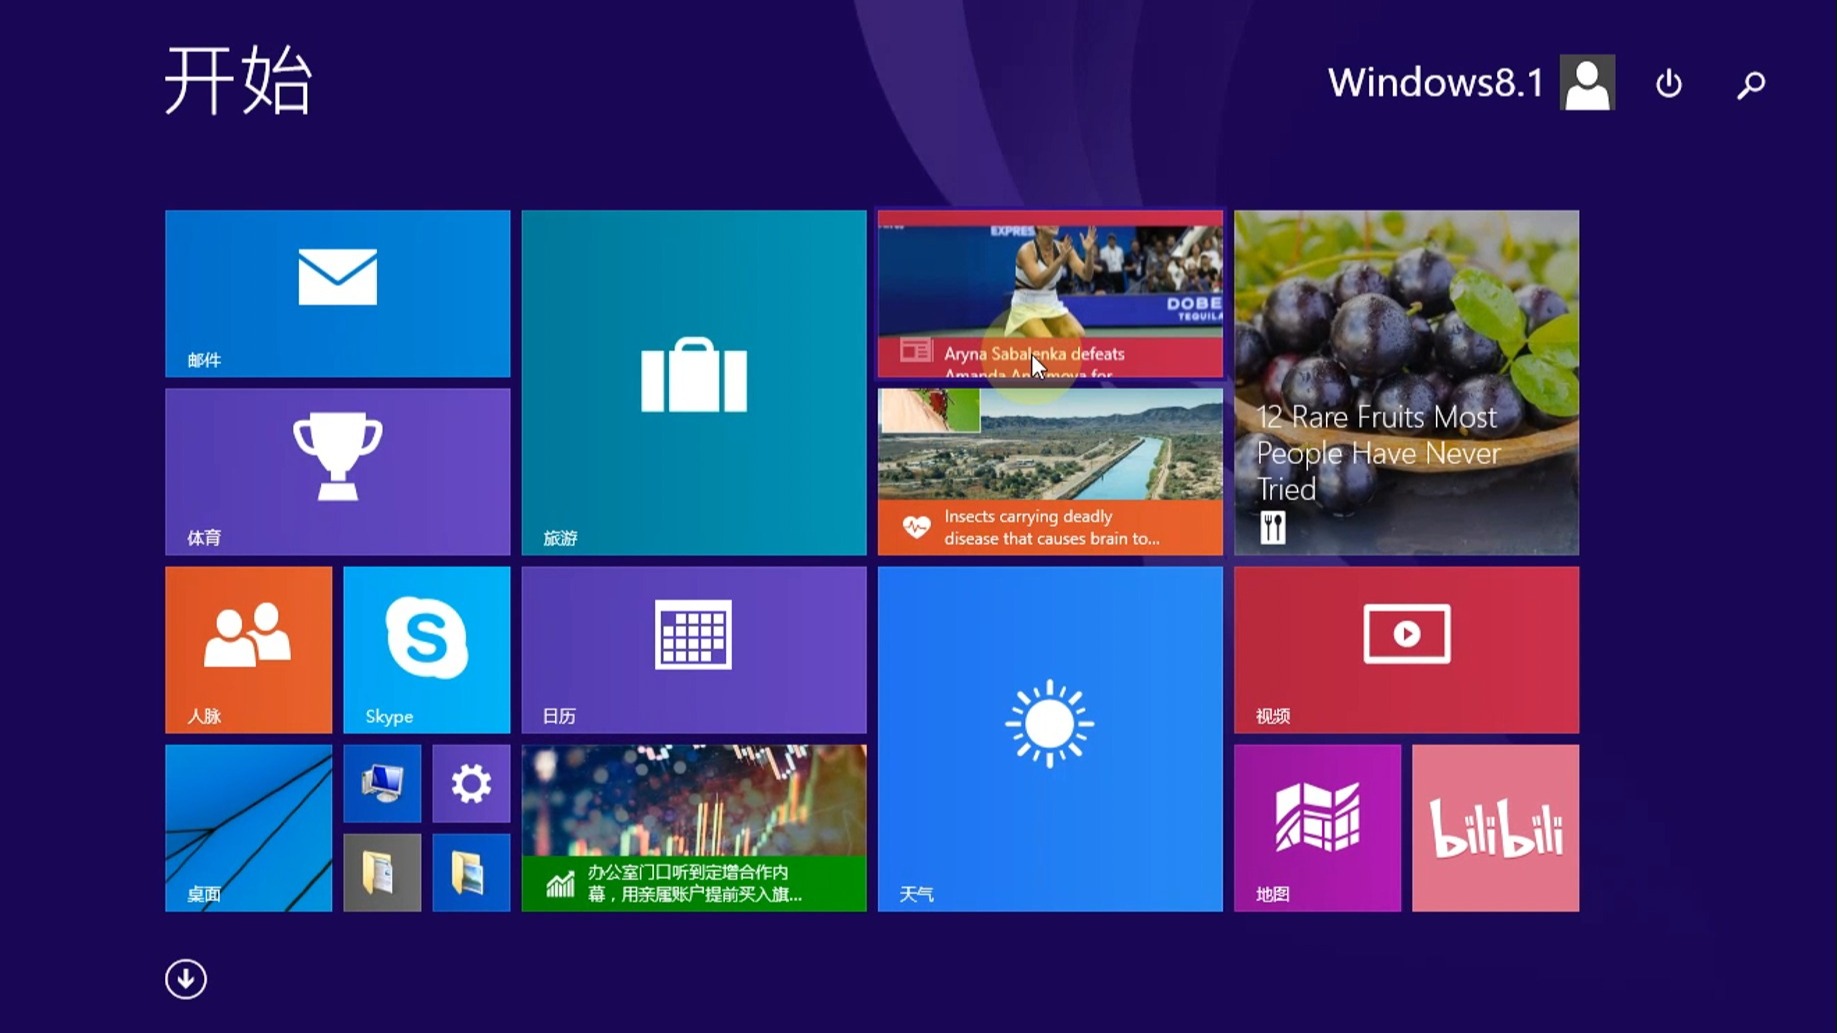Click the search magnifier icon
Screen dimensions: 1837x1033
[x=1751, y=84]
